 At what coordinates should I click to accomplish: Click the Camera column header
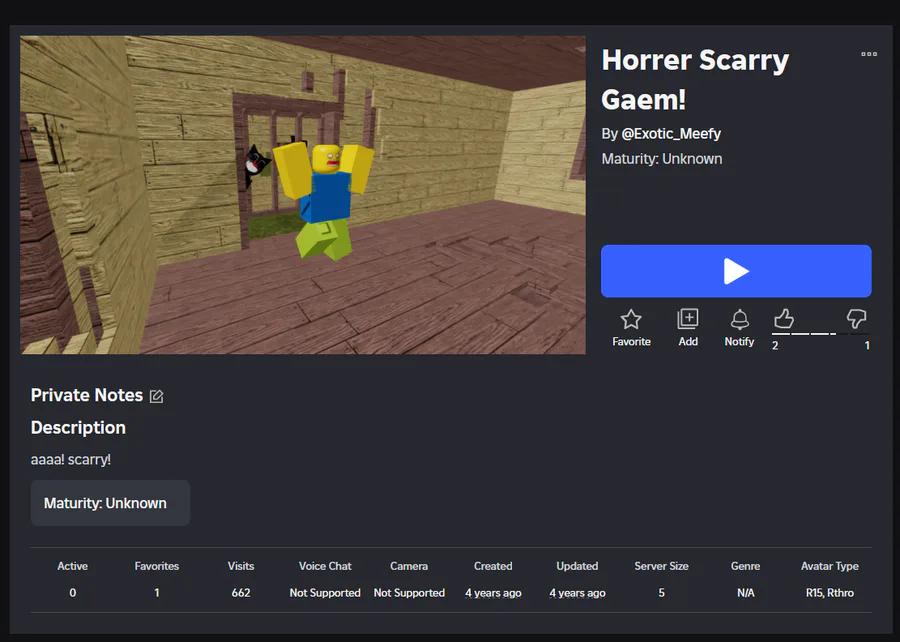[409, 566]
